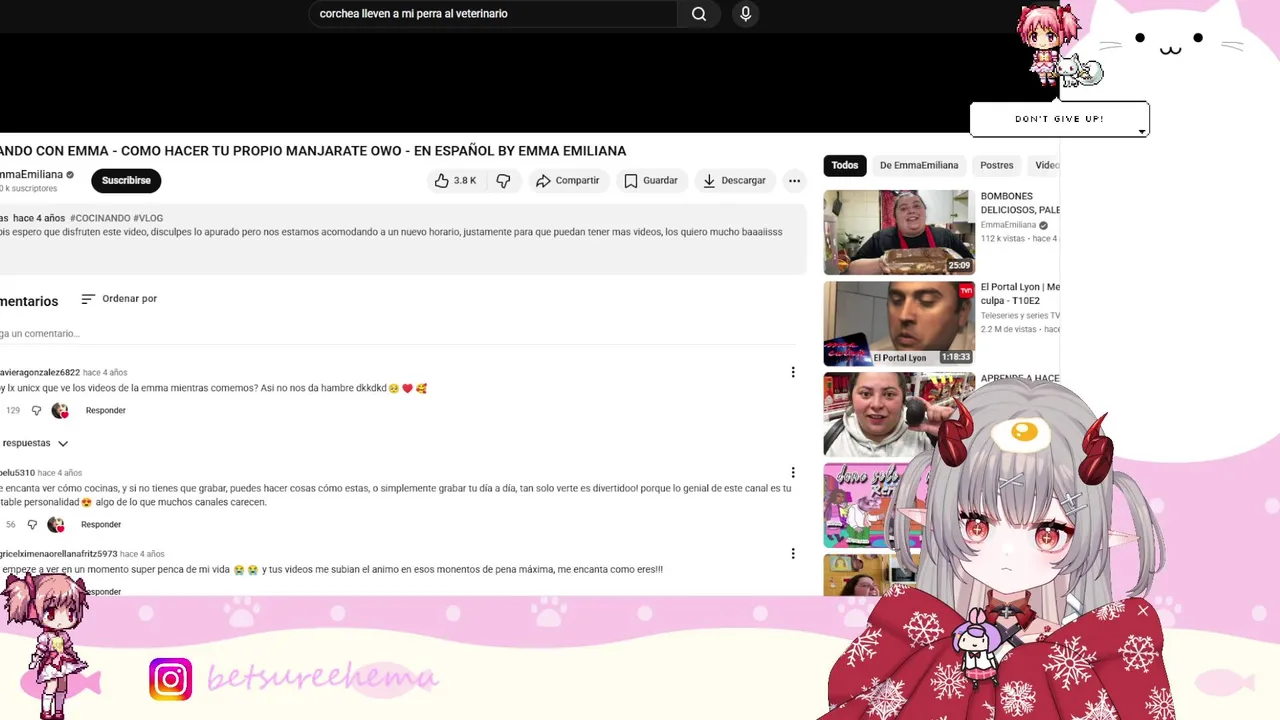Like the video with 3.8 K likes

[x=455, y=181]
